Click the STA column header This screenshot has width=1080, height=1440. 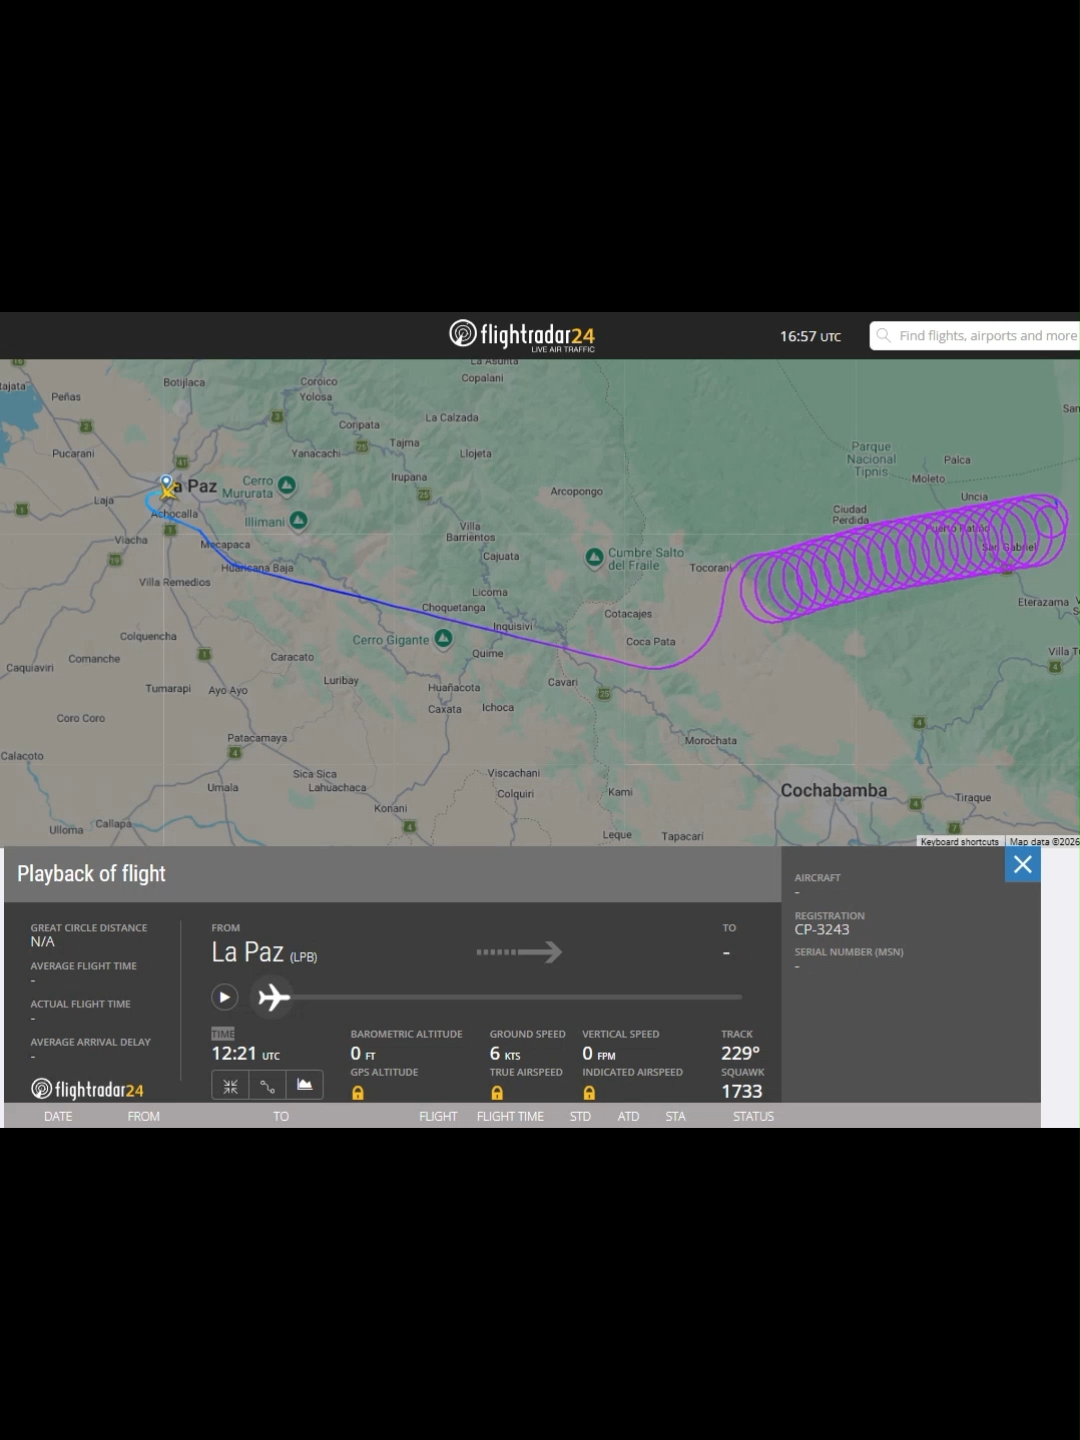[675, 1116]
